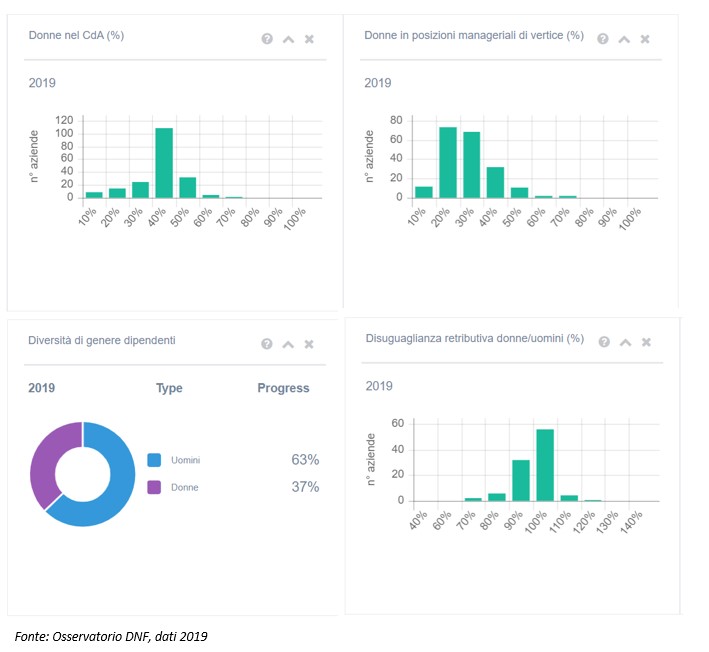The image size is (709, 652).
Task: Click the 20% bar in managerial positions chart
Action: click(448, 162)
